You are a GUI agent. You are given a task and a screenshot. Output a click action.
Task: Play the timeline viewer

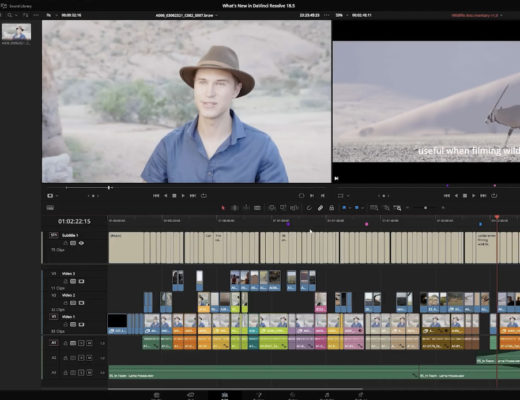(474, 196)
